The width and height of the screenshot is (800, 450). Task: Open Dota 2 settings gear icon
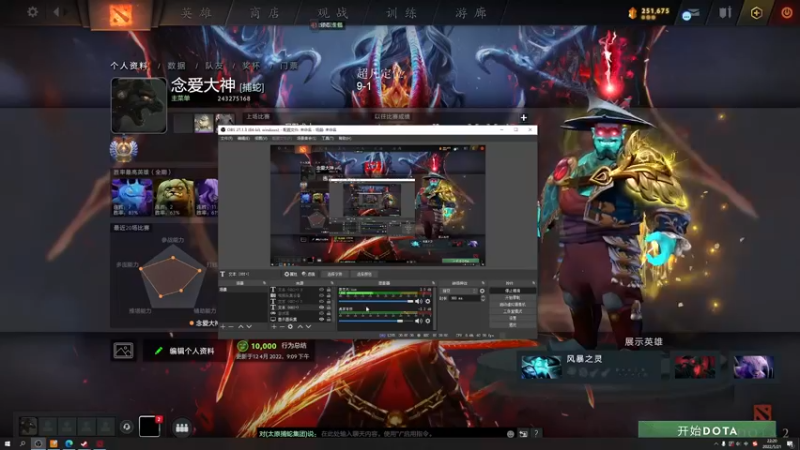point(33,12)
